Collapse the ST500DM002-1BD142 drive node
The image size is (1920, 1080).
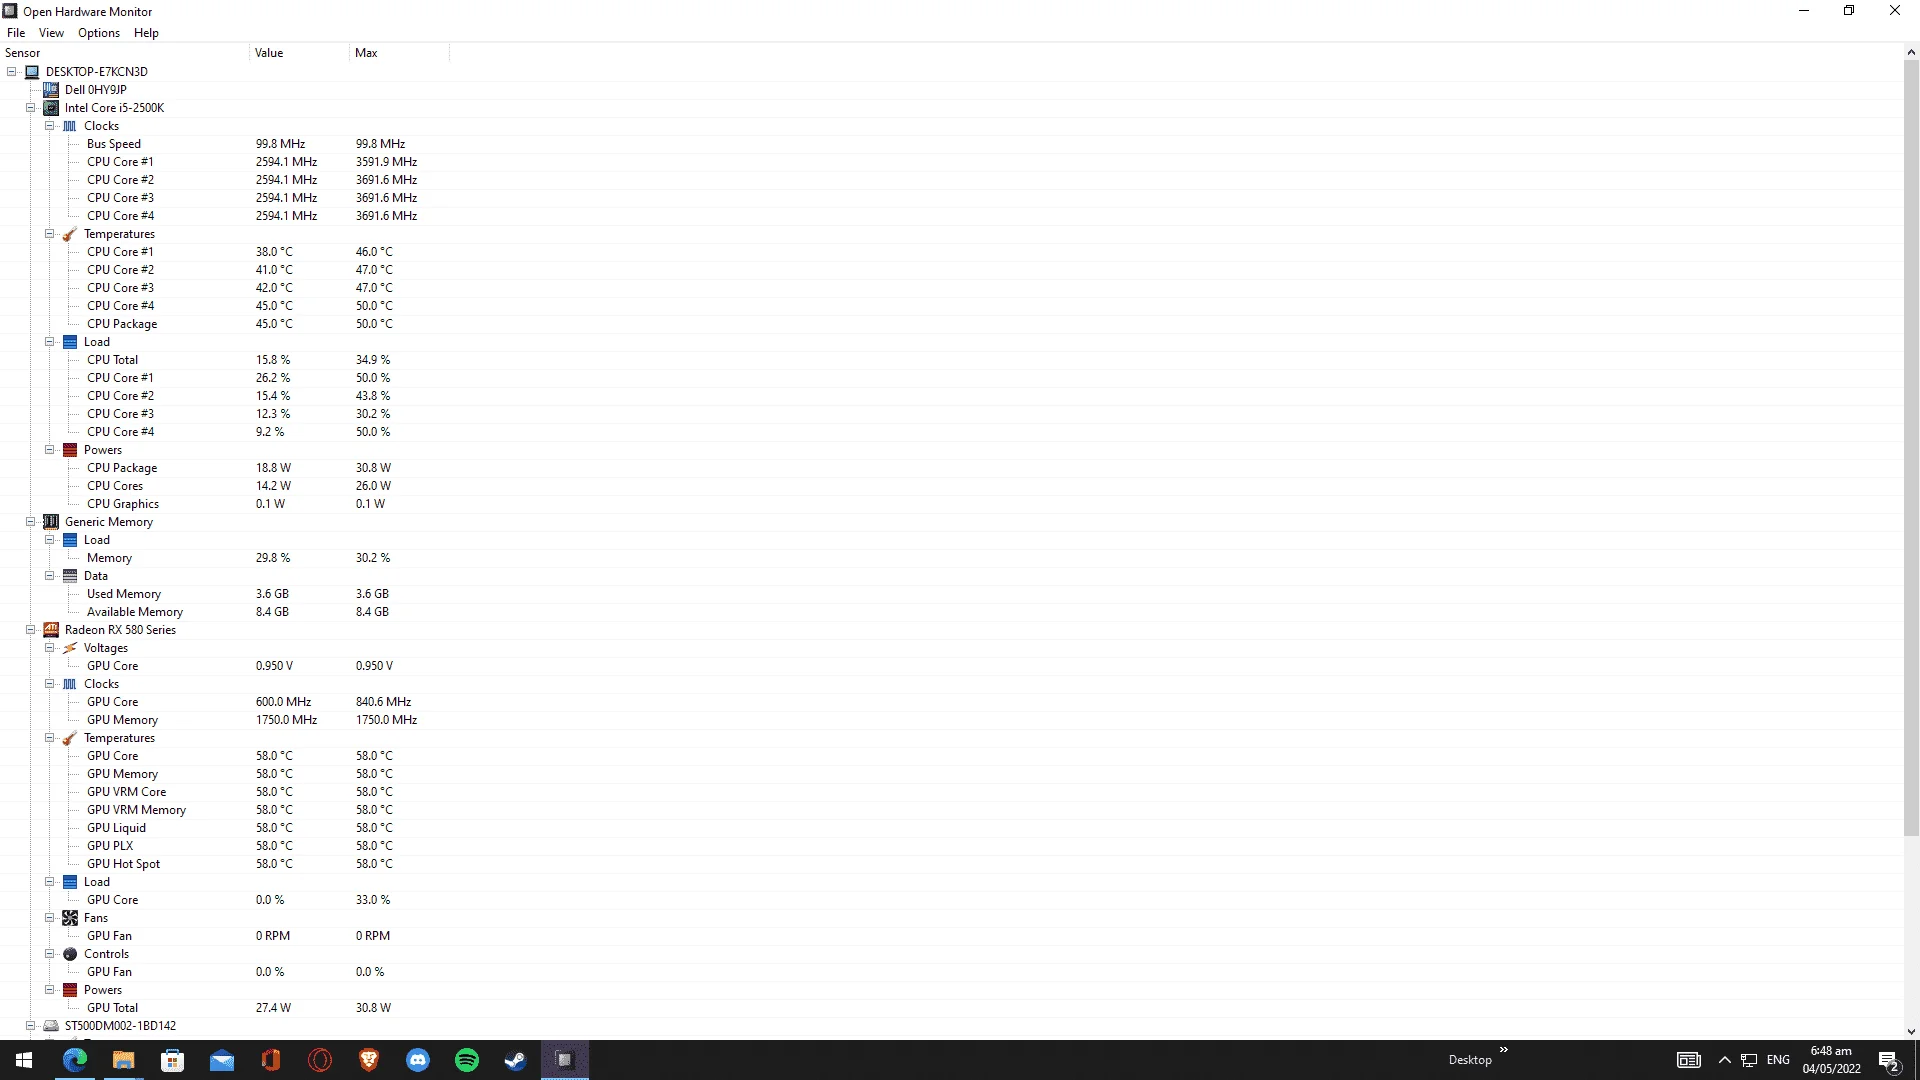click(31, 1026)
